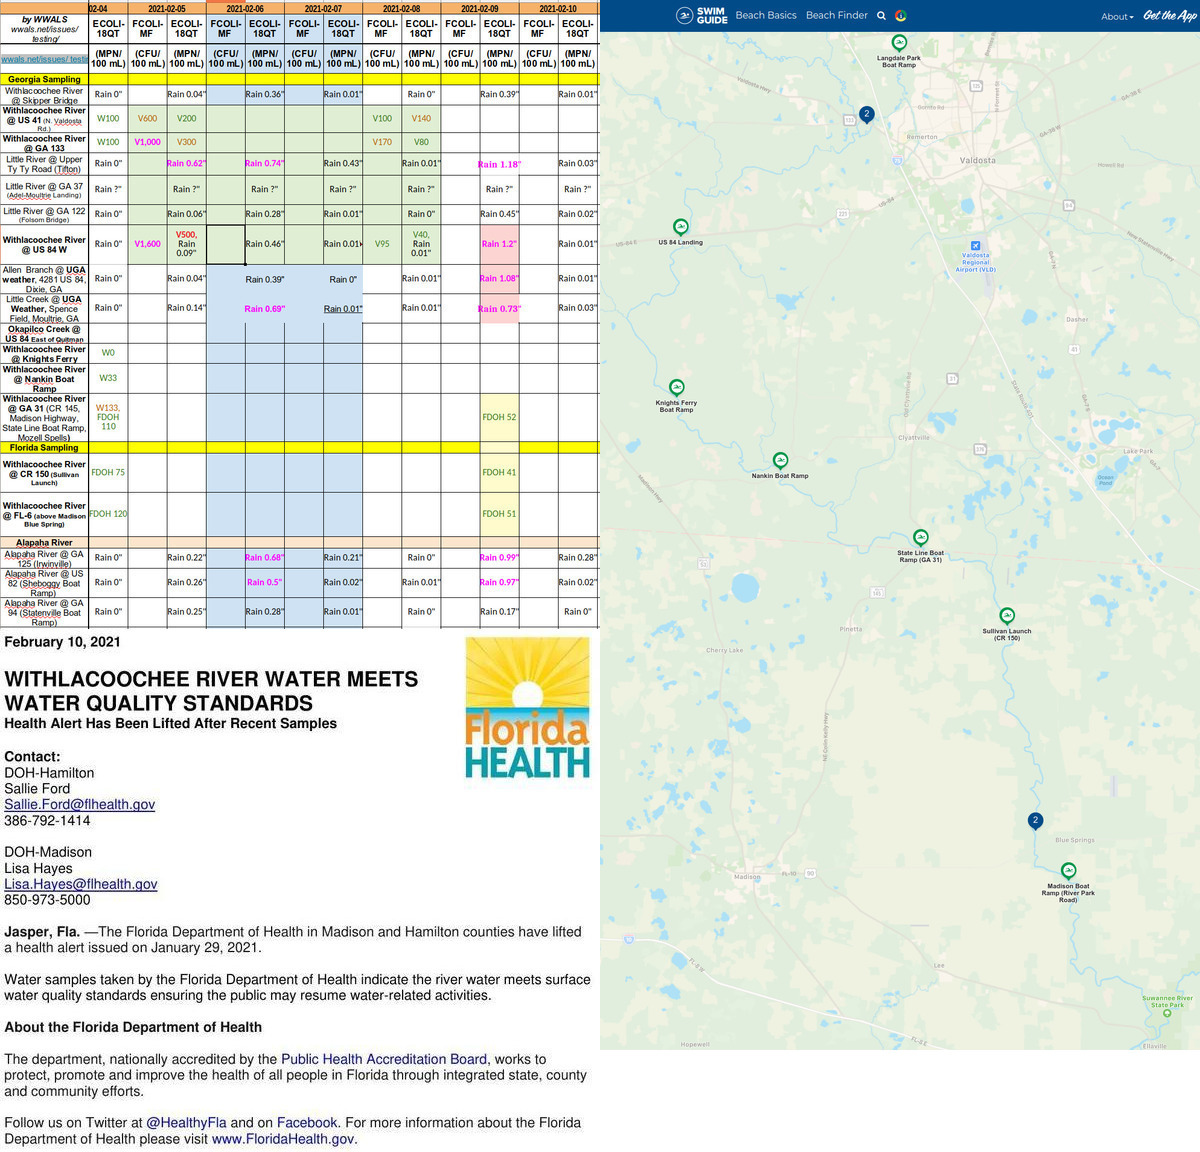Click the Valdosta city label on map
Image resolution: width=1200 pixels, height=1152 pixels.
coord(977,160)
